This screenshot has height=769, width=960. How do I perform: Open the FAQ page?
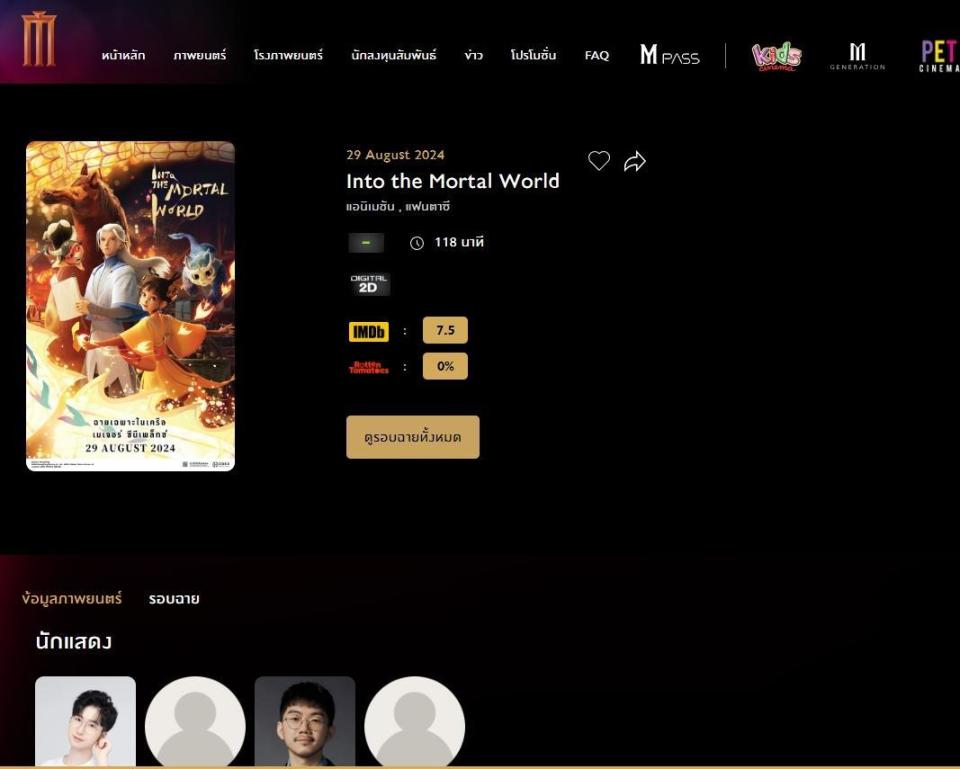pyautogui.click(x=596, y=57)
